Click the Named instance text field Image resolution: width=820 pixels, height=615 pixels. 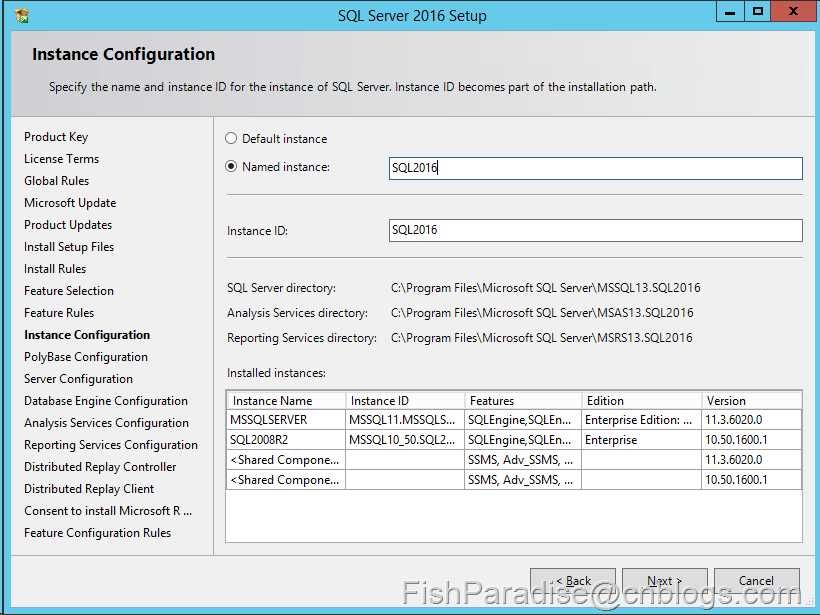[595, 168]
